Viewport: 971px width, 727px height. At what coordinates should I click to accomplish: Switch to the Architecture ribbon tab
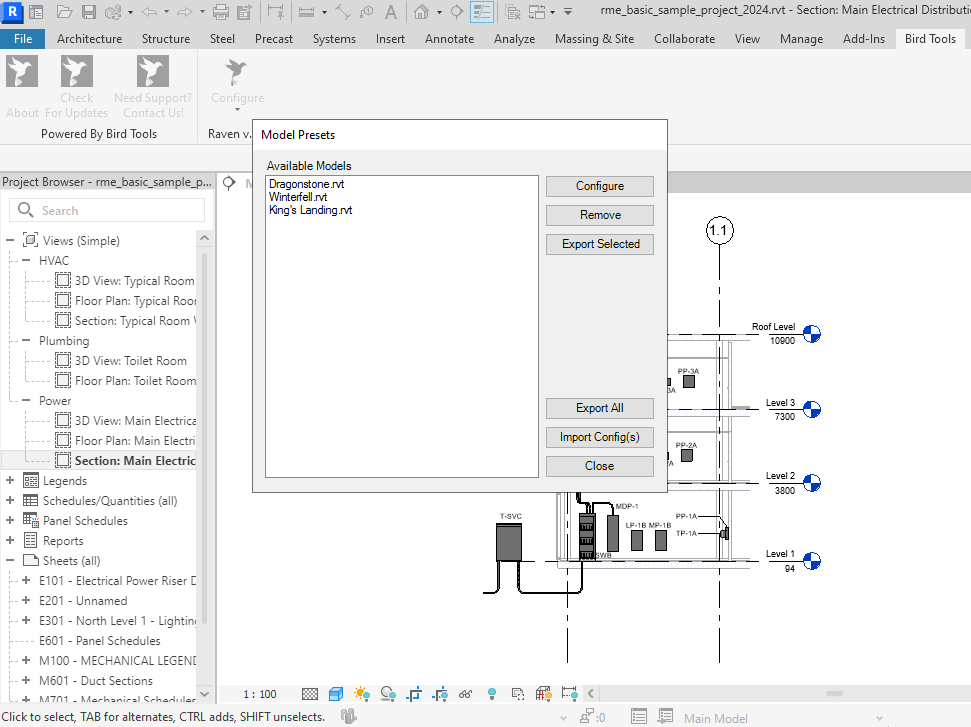point(89,39)
